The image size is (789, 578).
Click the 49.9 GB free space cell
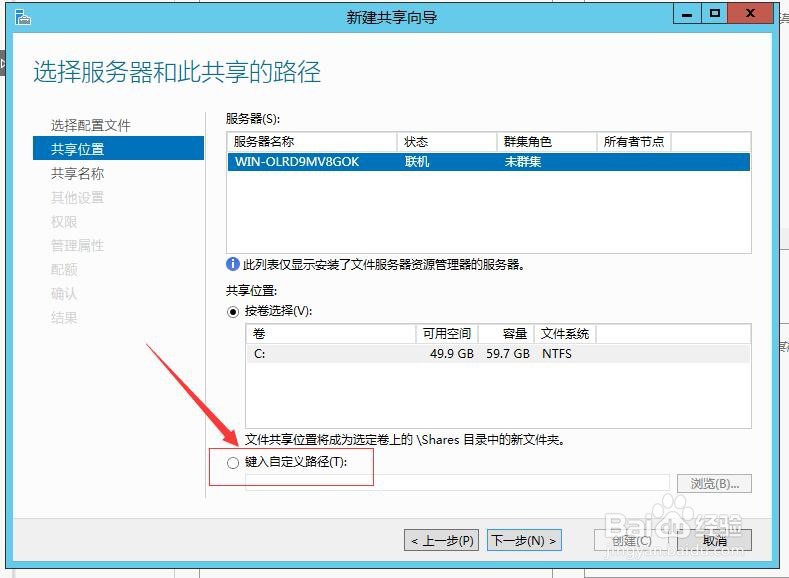click(452, 354)
